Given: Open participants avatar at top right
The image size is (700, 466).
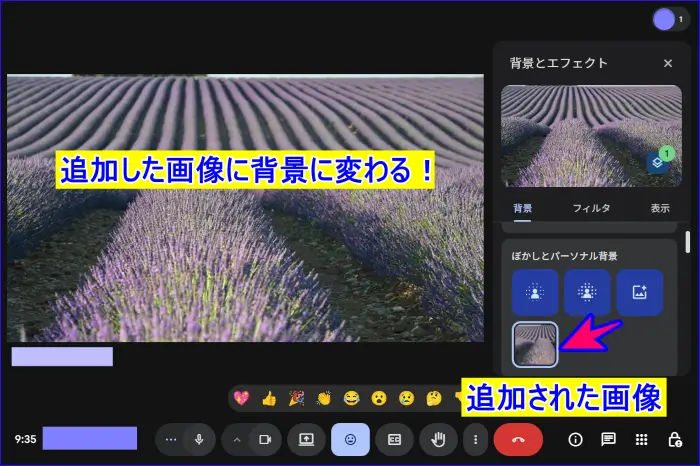Looking at the screenshot, I should (664, 20).
